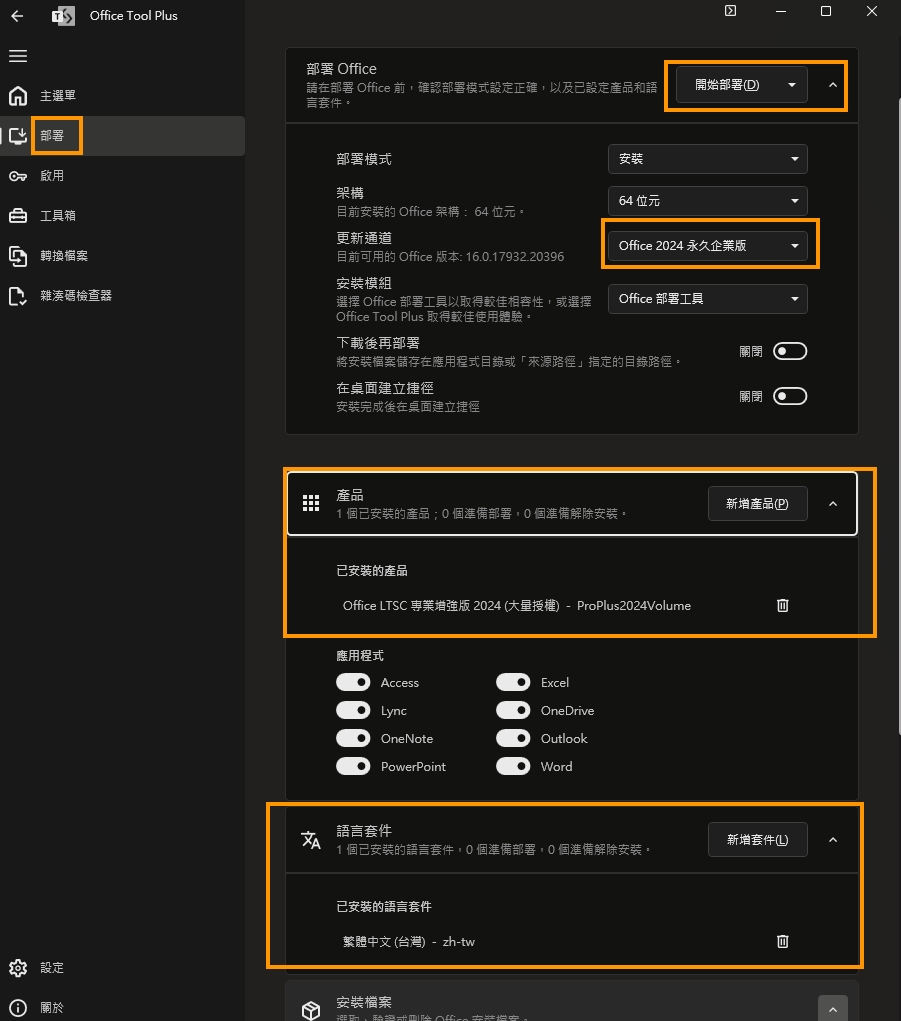Click the deploy icon beside 部署
This screenshot has width=901, height=1021.
point(18,135)
